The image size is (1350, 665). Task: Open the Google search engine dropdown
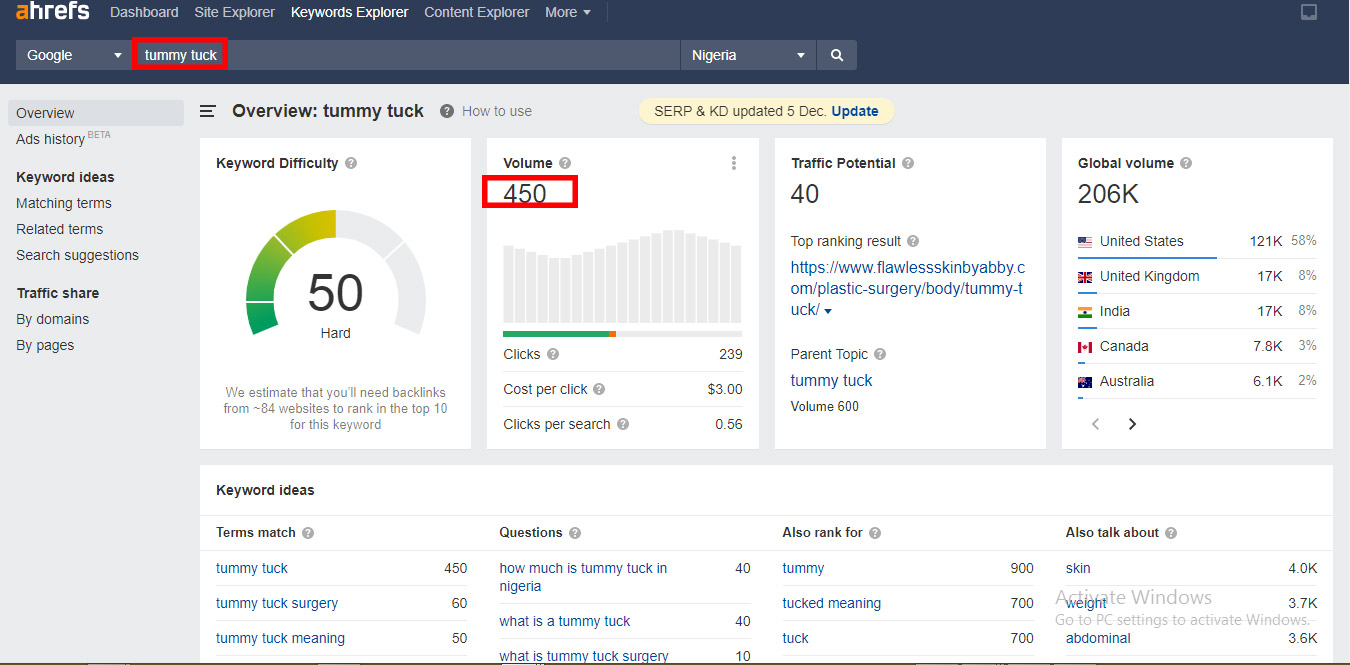(x=74, y=55)
